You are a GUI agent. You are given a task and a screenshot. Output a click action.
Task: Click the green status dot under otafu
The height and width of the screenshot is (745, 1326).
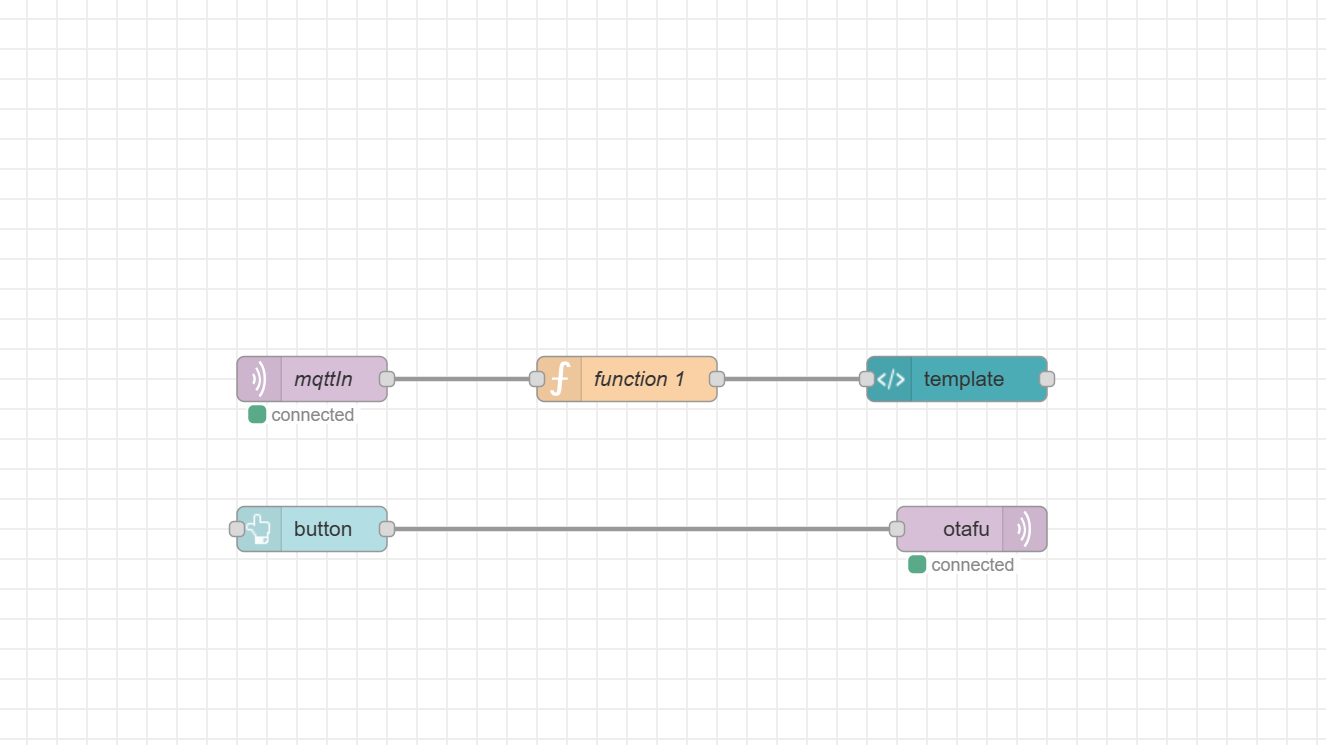[917, 564]
